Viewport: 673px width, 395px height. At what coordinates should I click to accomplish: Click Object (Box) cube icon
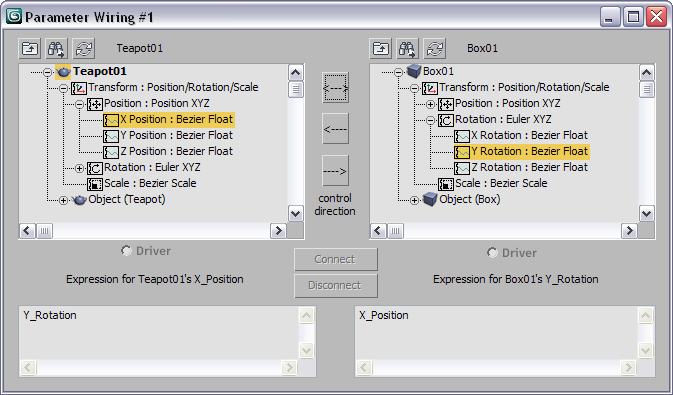(430, 199)
